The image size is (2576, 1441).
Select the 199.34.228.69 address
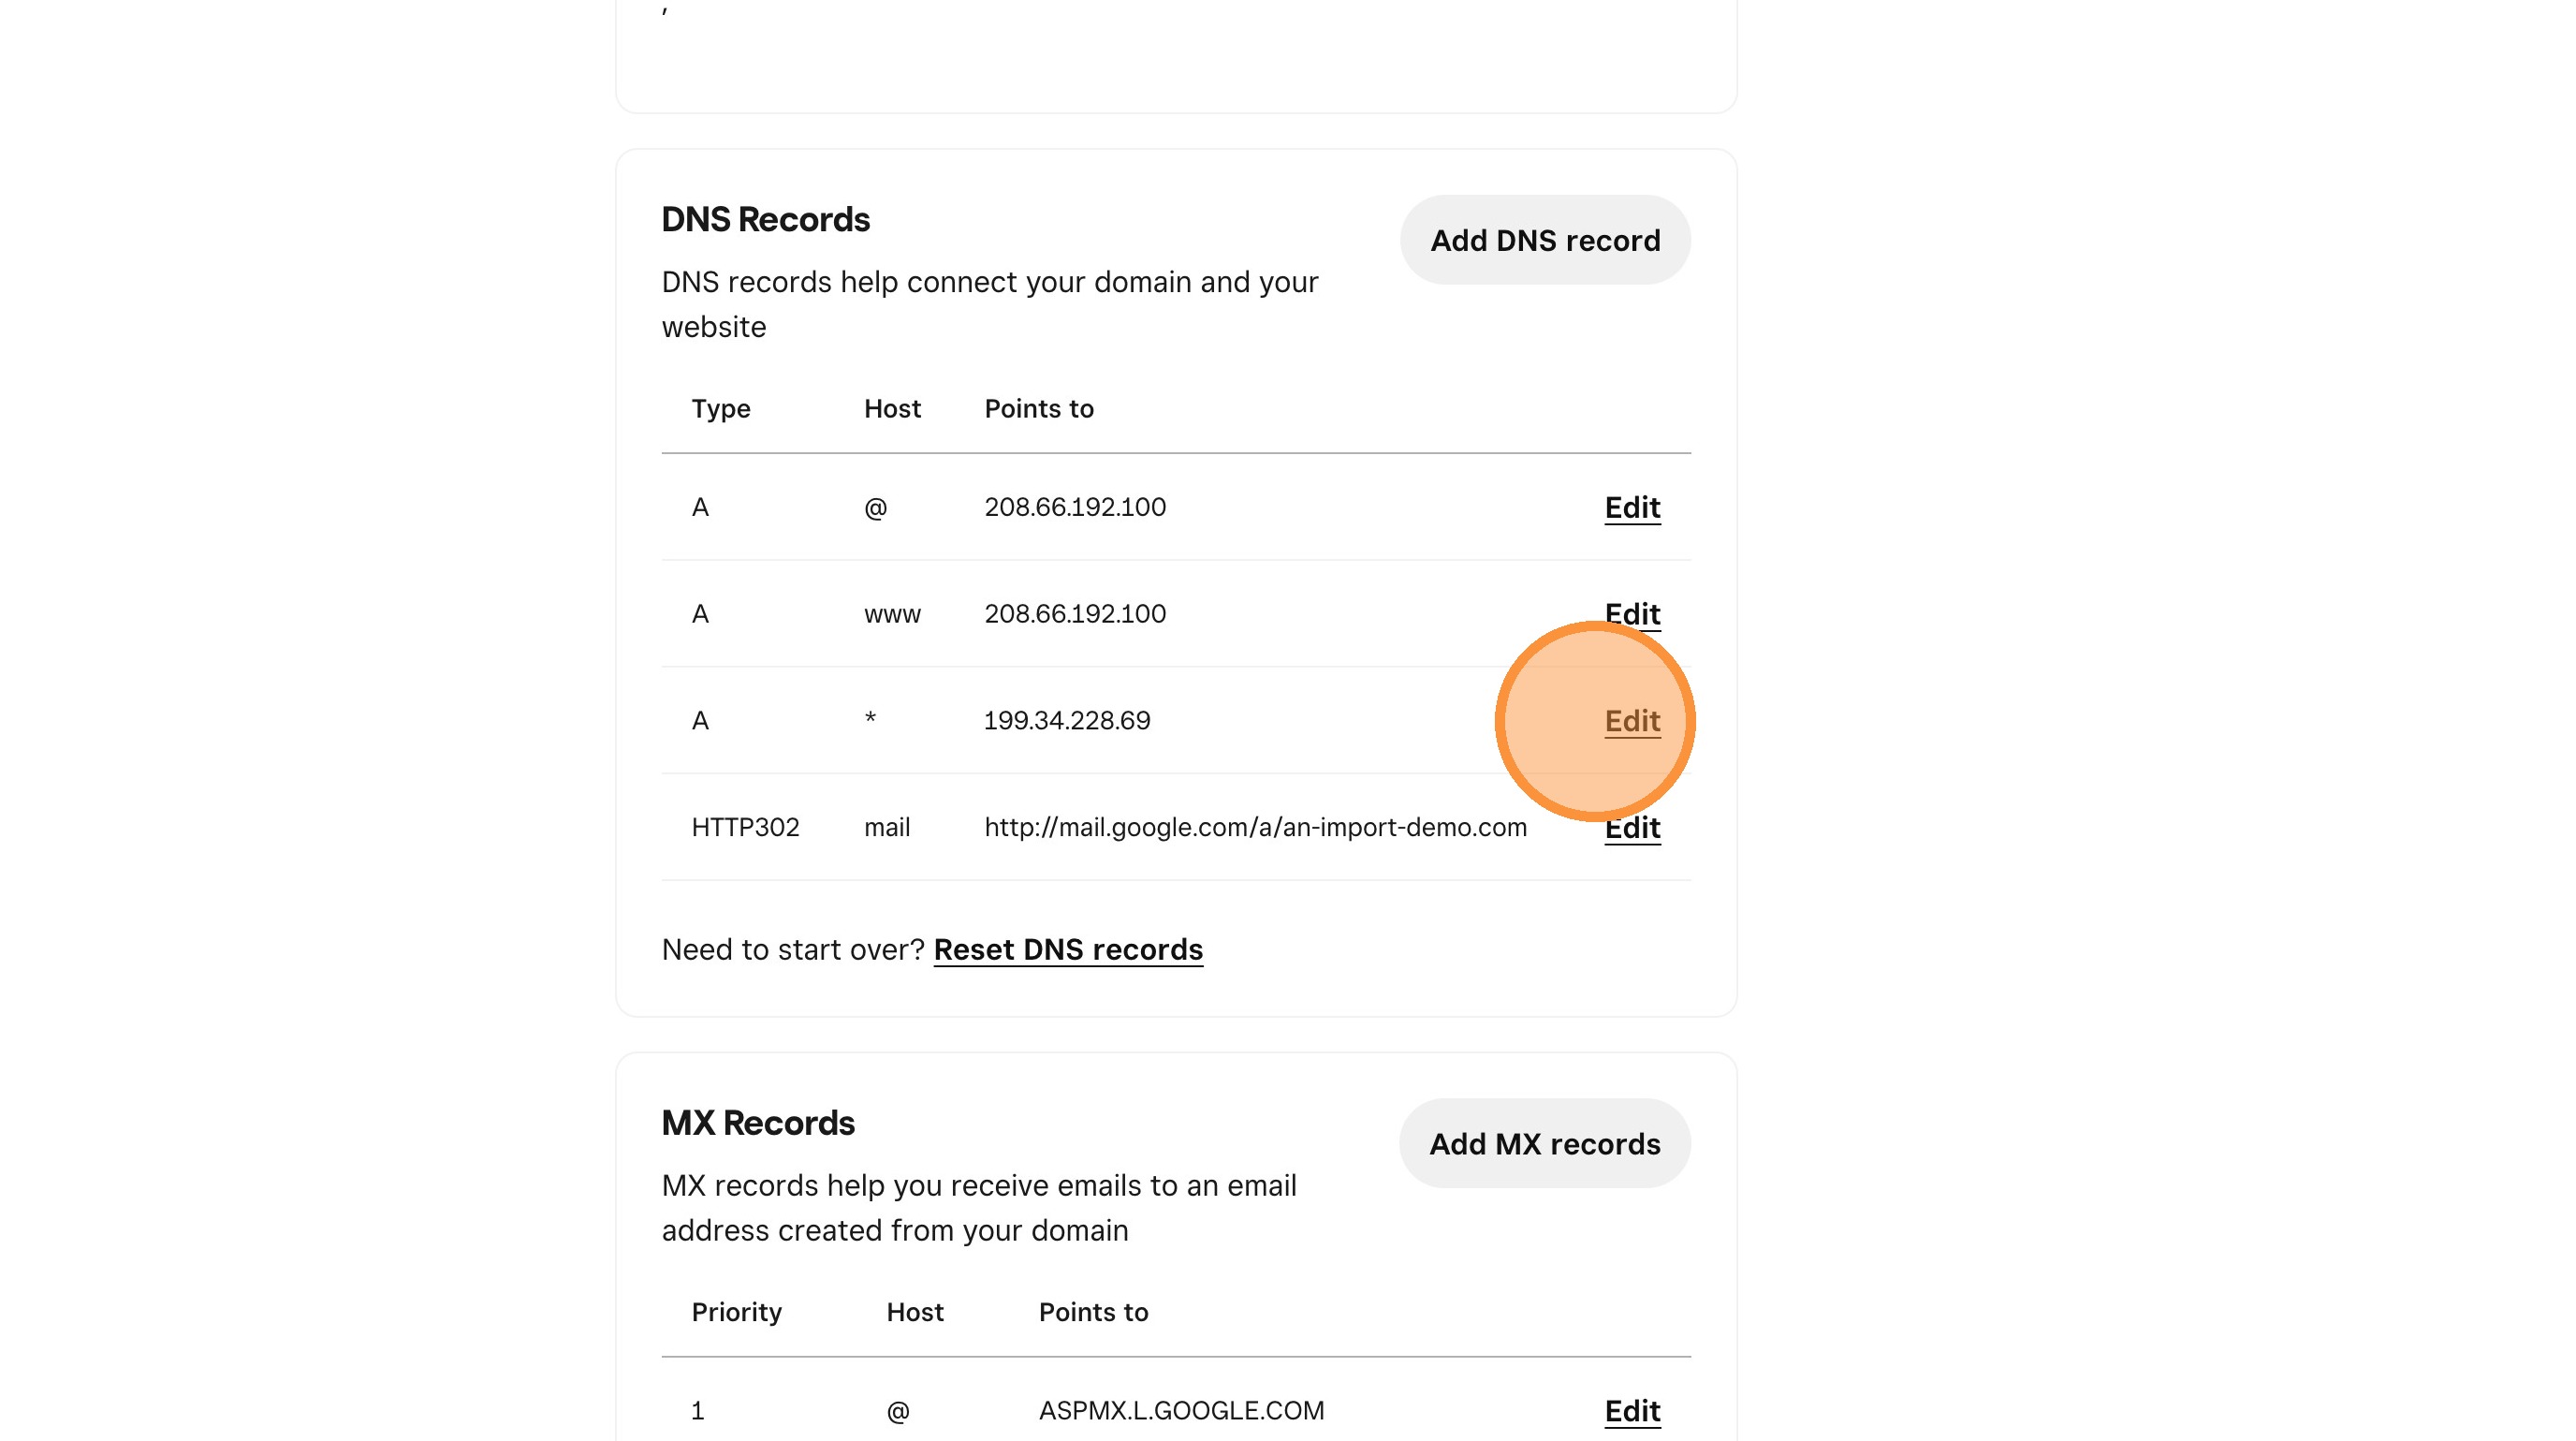pos(1066,720)
